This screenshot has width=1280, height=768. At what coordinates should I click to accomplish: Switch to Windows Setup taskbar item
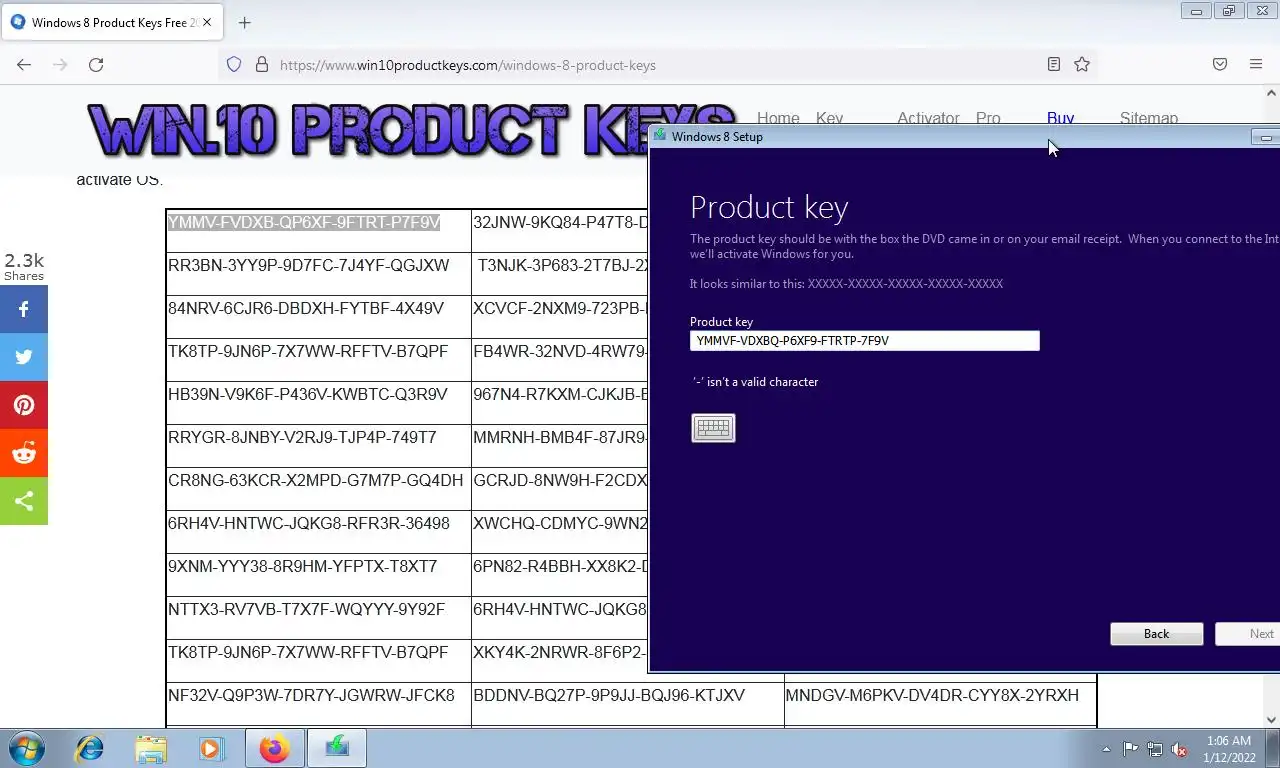tap(337, 748)
